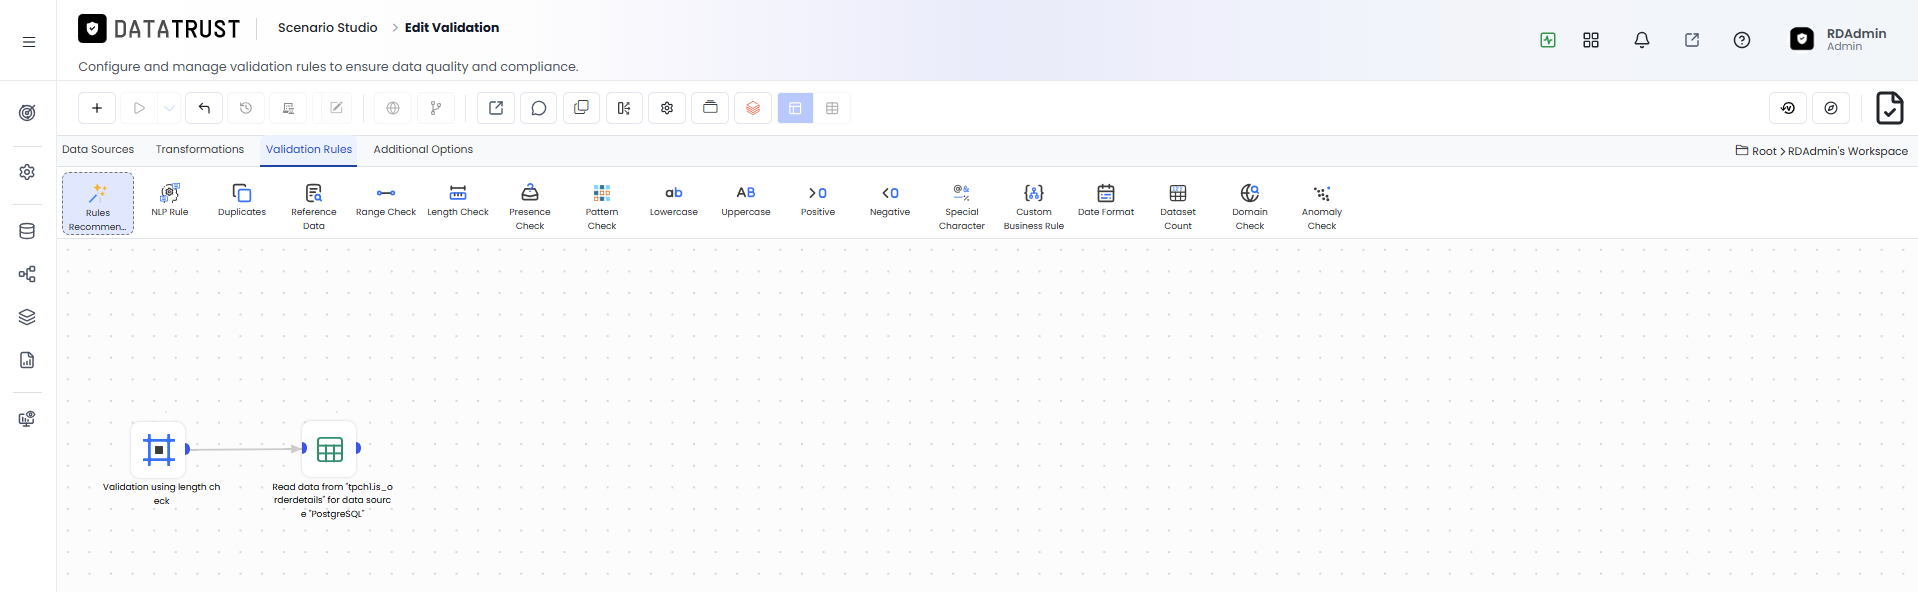The width and height of the screenshot is (1918, 592).
Task: Select the NLP Rule tool
Action: 170,200
